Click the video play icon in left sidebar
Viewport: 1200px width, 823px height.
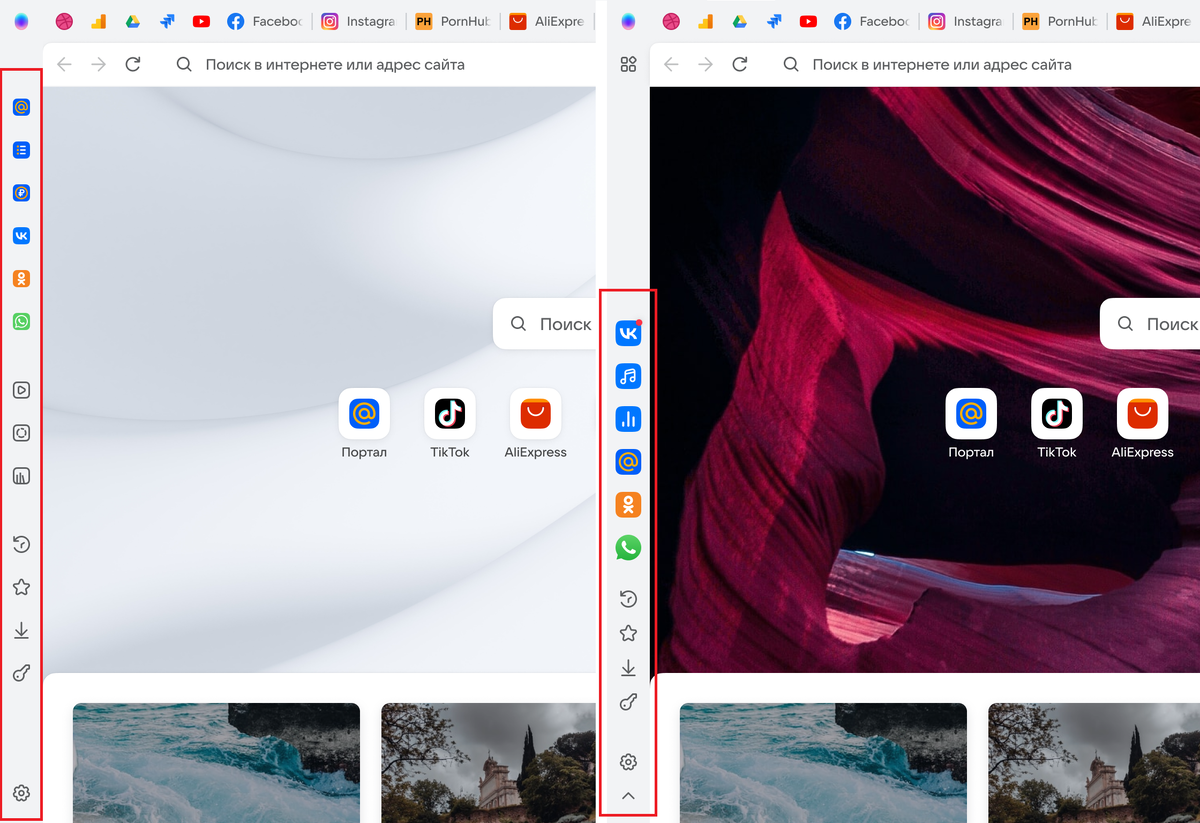point(21,390)
